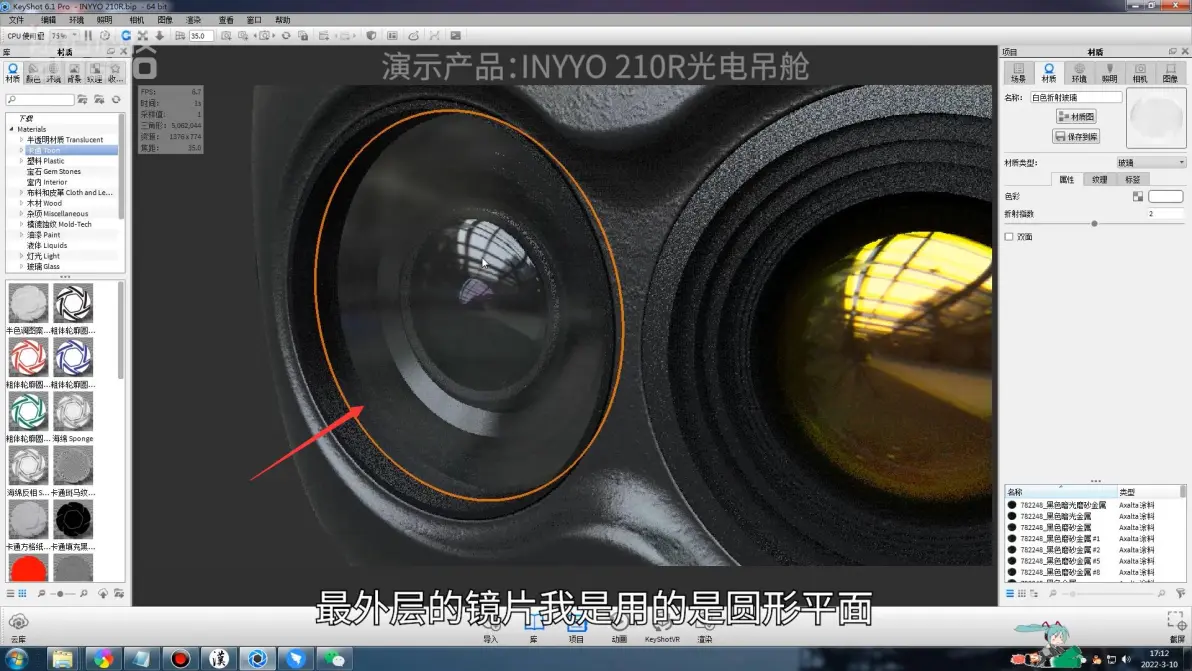
Task: Click the performance mode clock icon
Action: [x=105, y=36]
